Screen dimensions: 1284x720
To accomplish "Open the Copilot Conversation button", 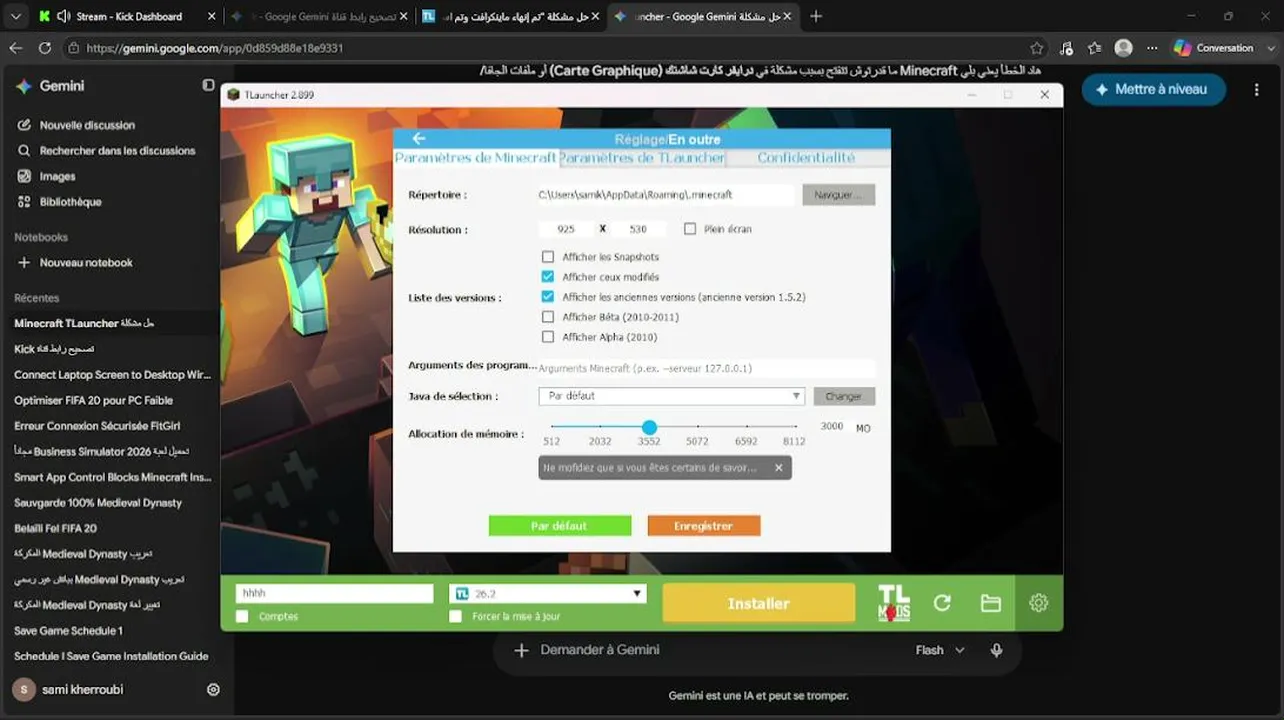I will point(1214,48).
